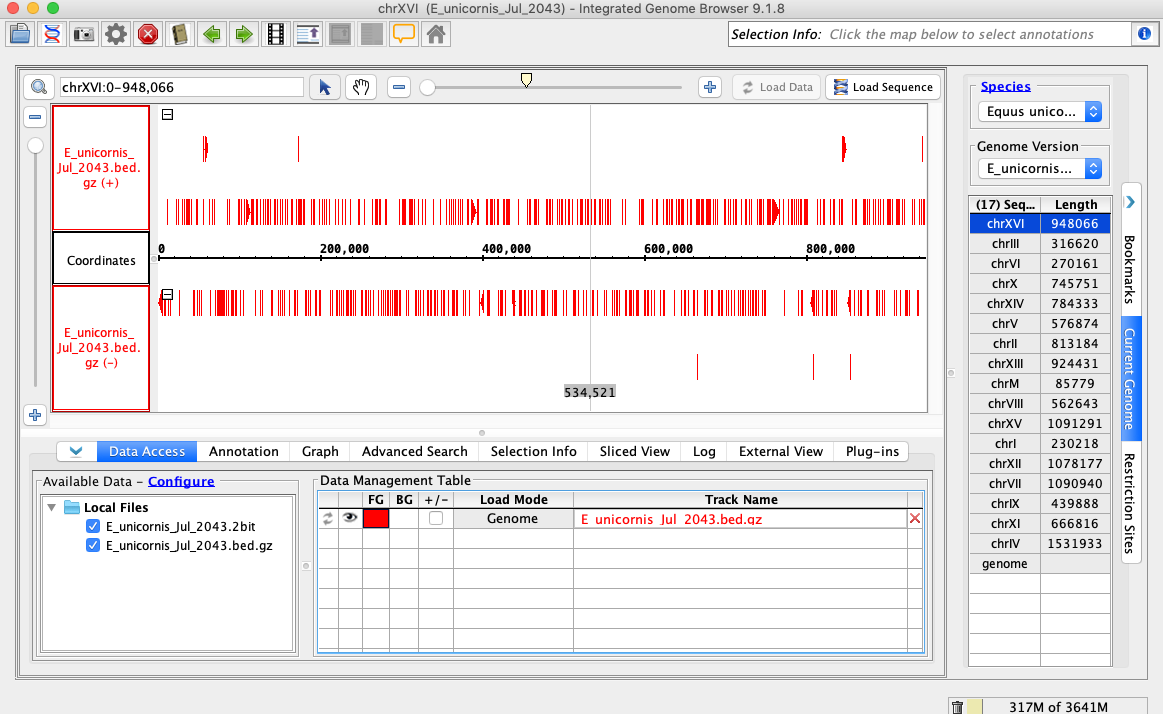
Task: Go forward with green right arrow
Action: tap(244, 34)
